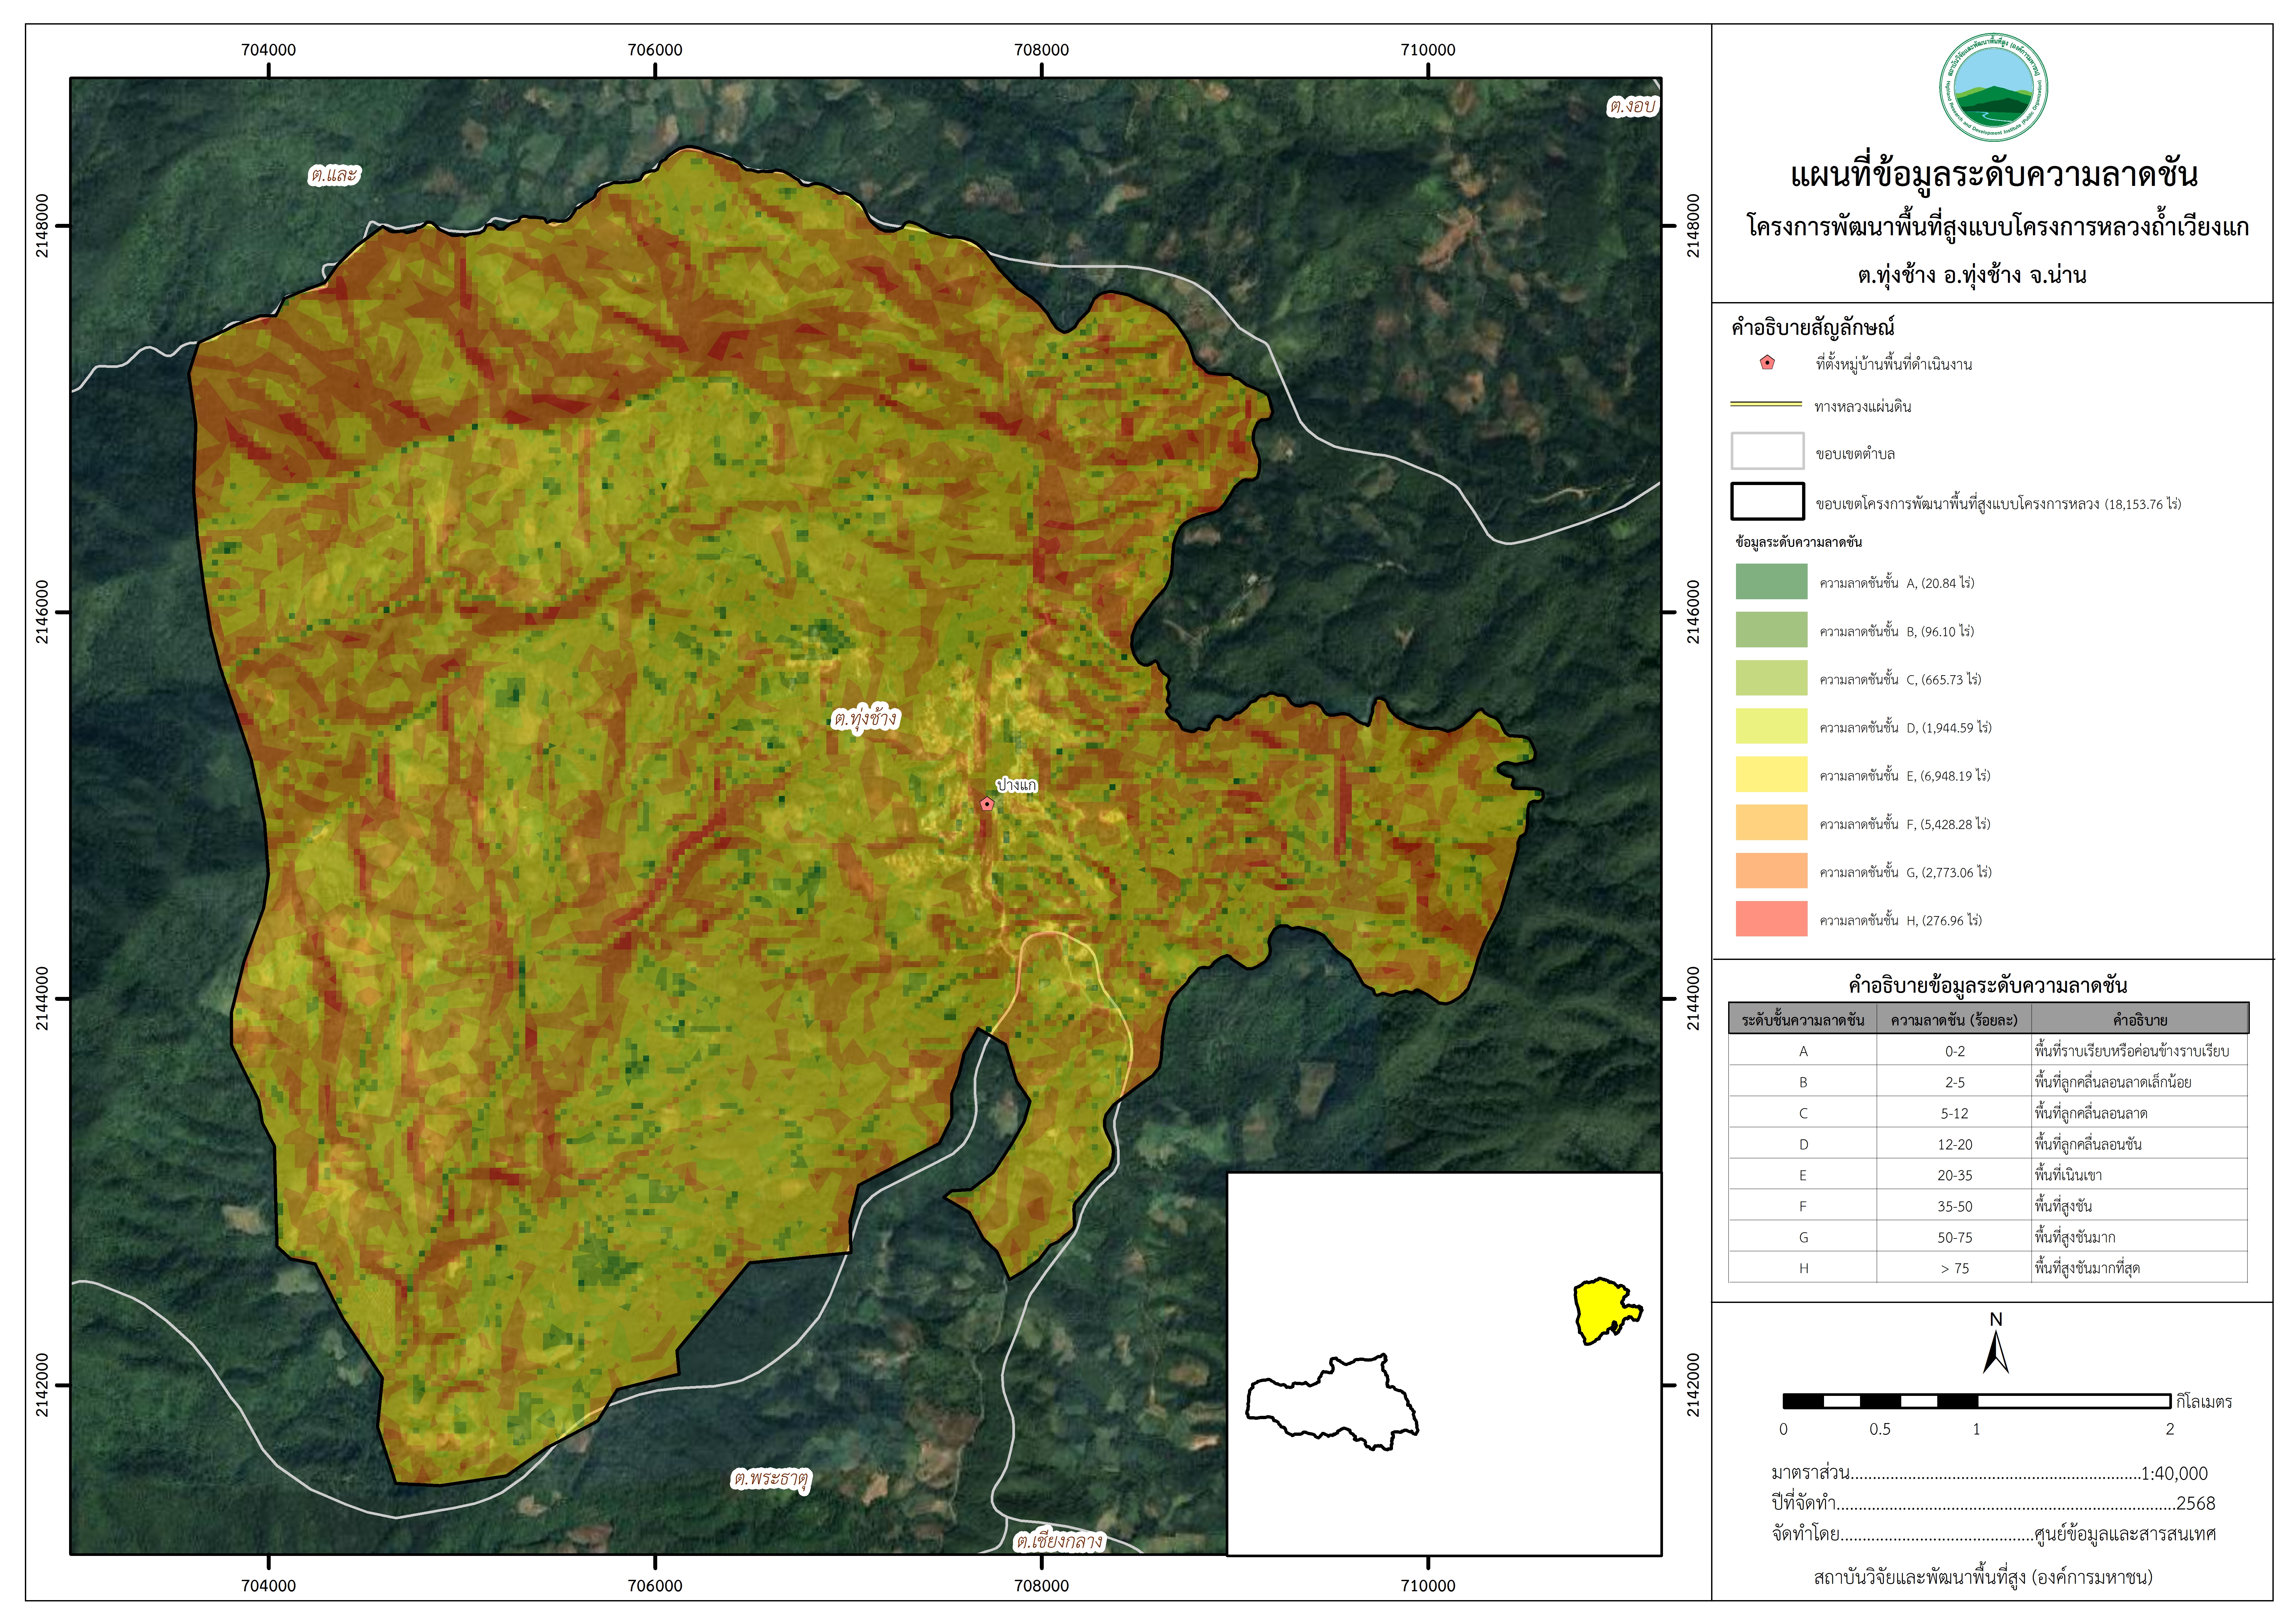Click the scale value 1:40,000
The image size is (2295, 1624).
2174,1473
